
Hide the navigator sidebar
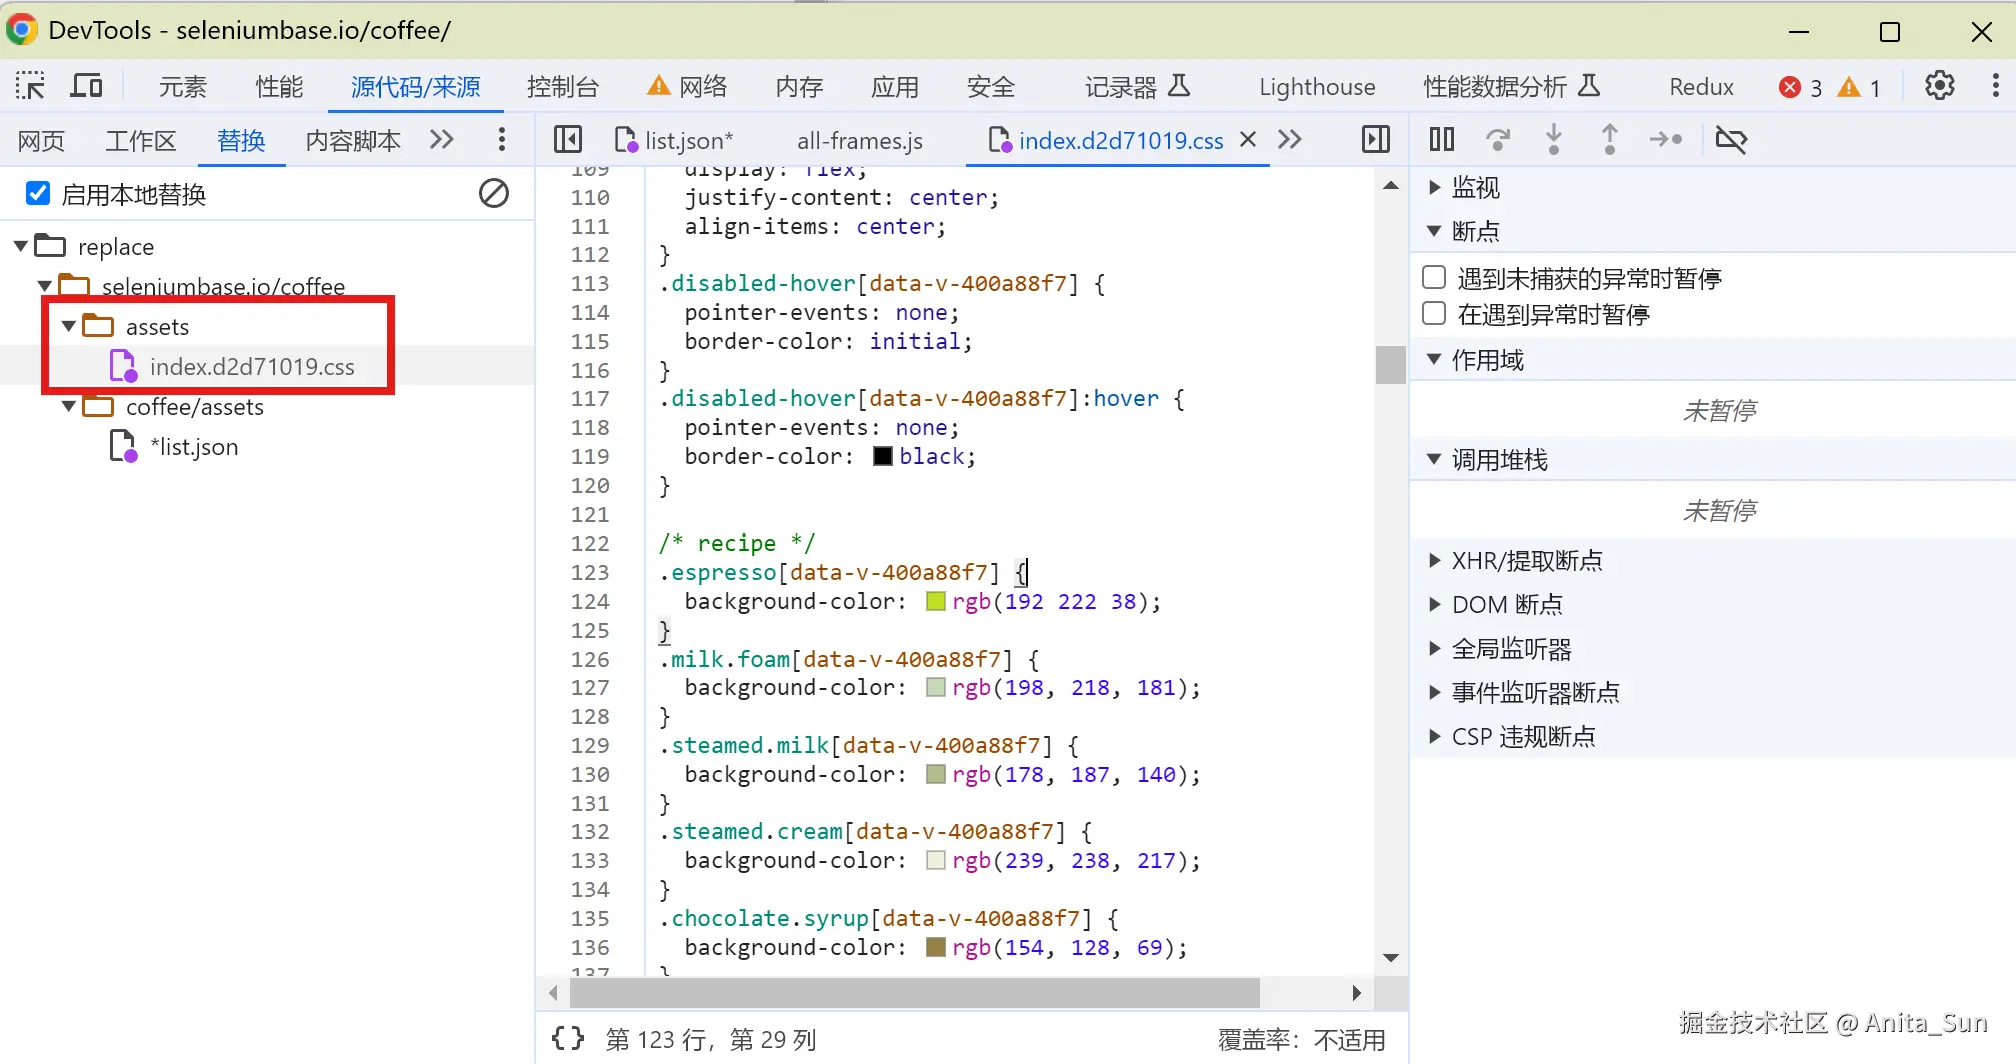pyautogui.click(x=568, y=139)
